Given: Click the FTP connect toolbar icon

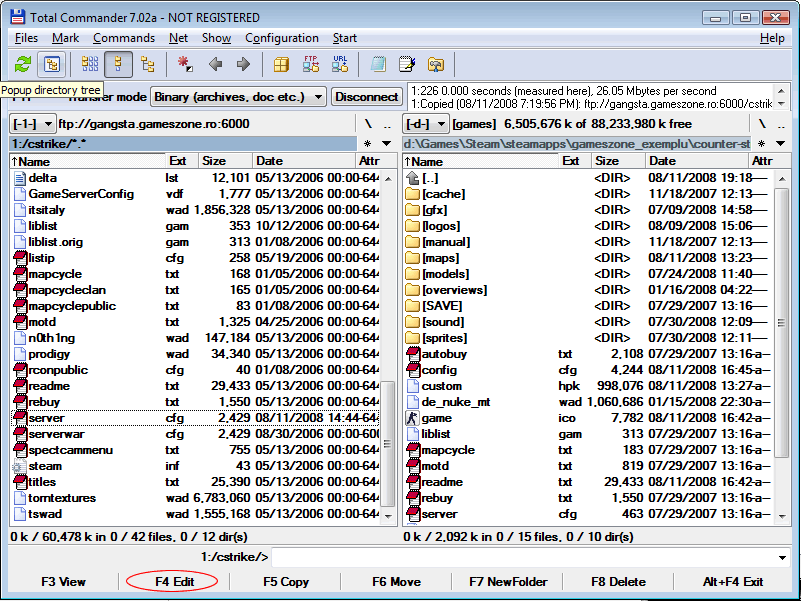Looking at the screenshot, I should [311, 64].
